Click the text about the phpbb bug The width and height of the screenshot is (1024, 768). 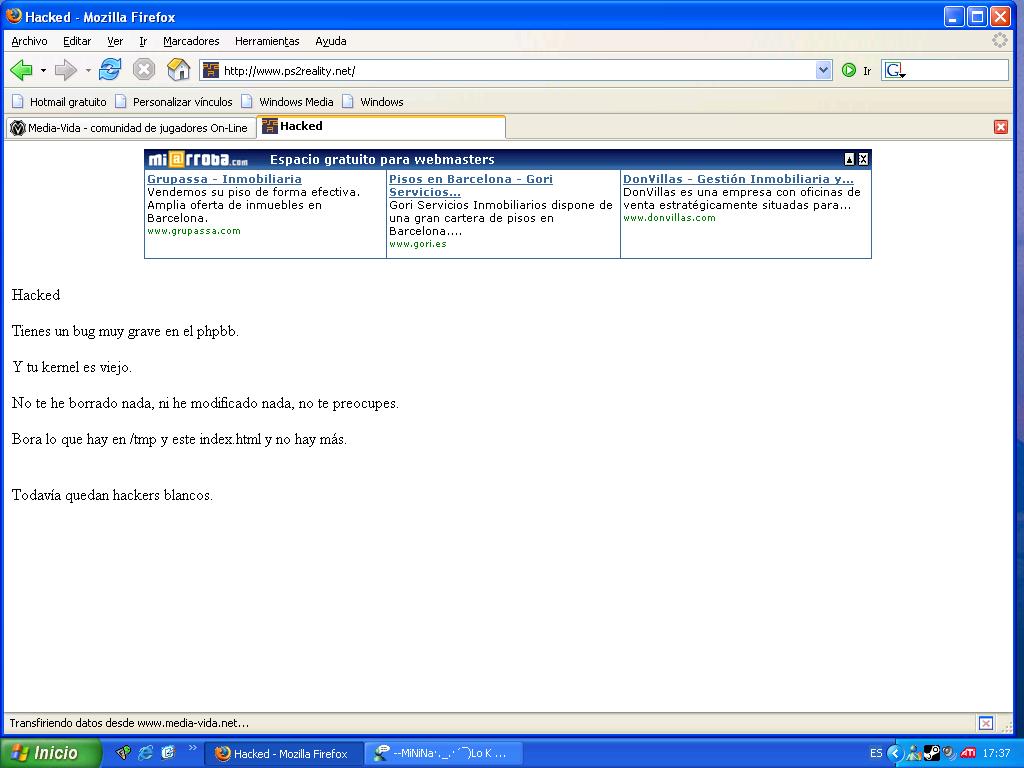[125, 331]
